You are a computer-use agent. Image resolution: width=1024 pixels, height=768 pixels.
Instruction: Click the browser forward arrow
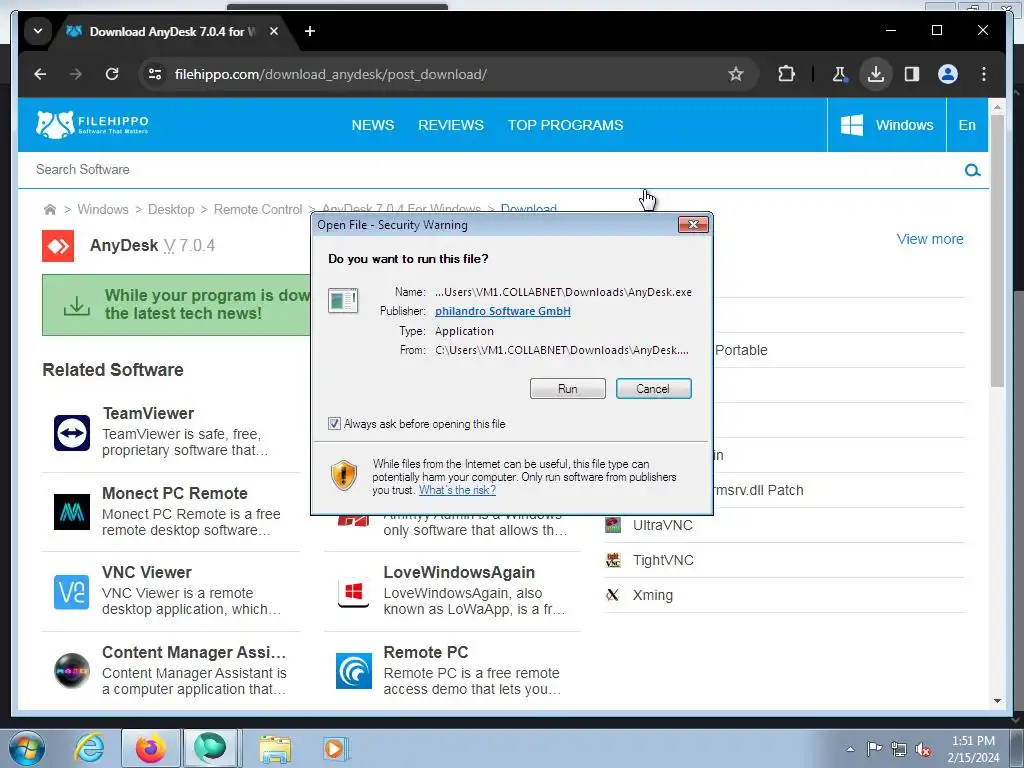[76, 74]
